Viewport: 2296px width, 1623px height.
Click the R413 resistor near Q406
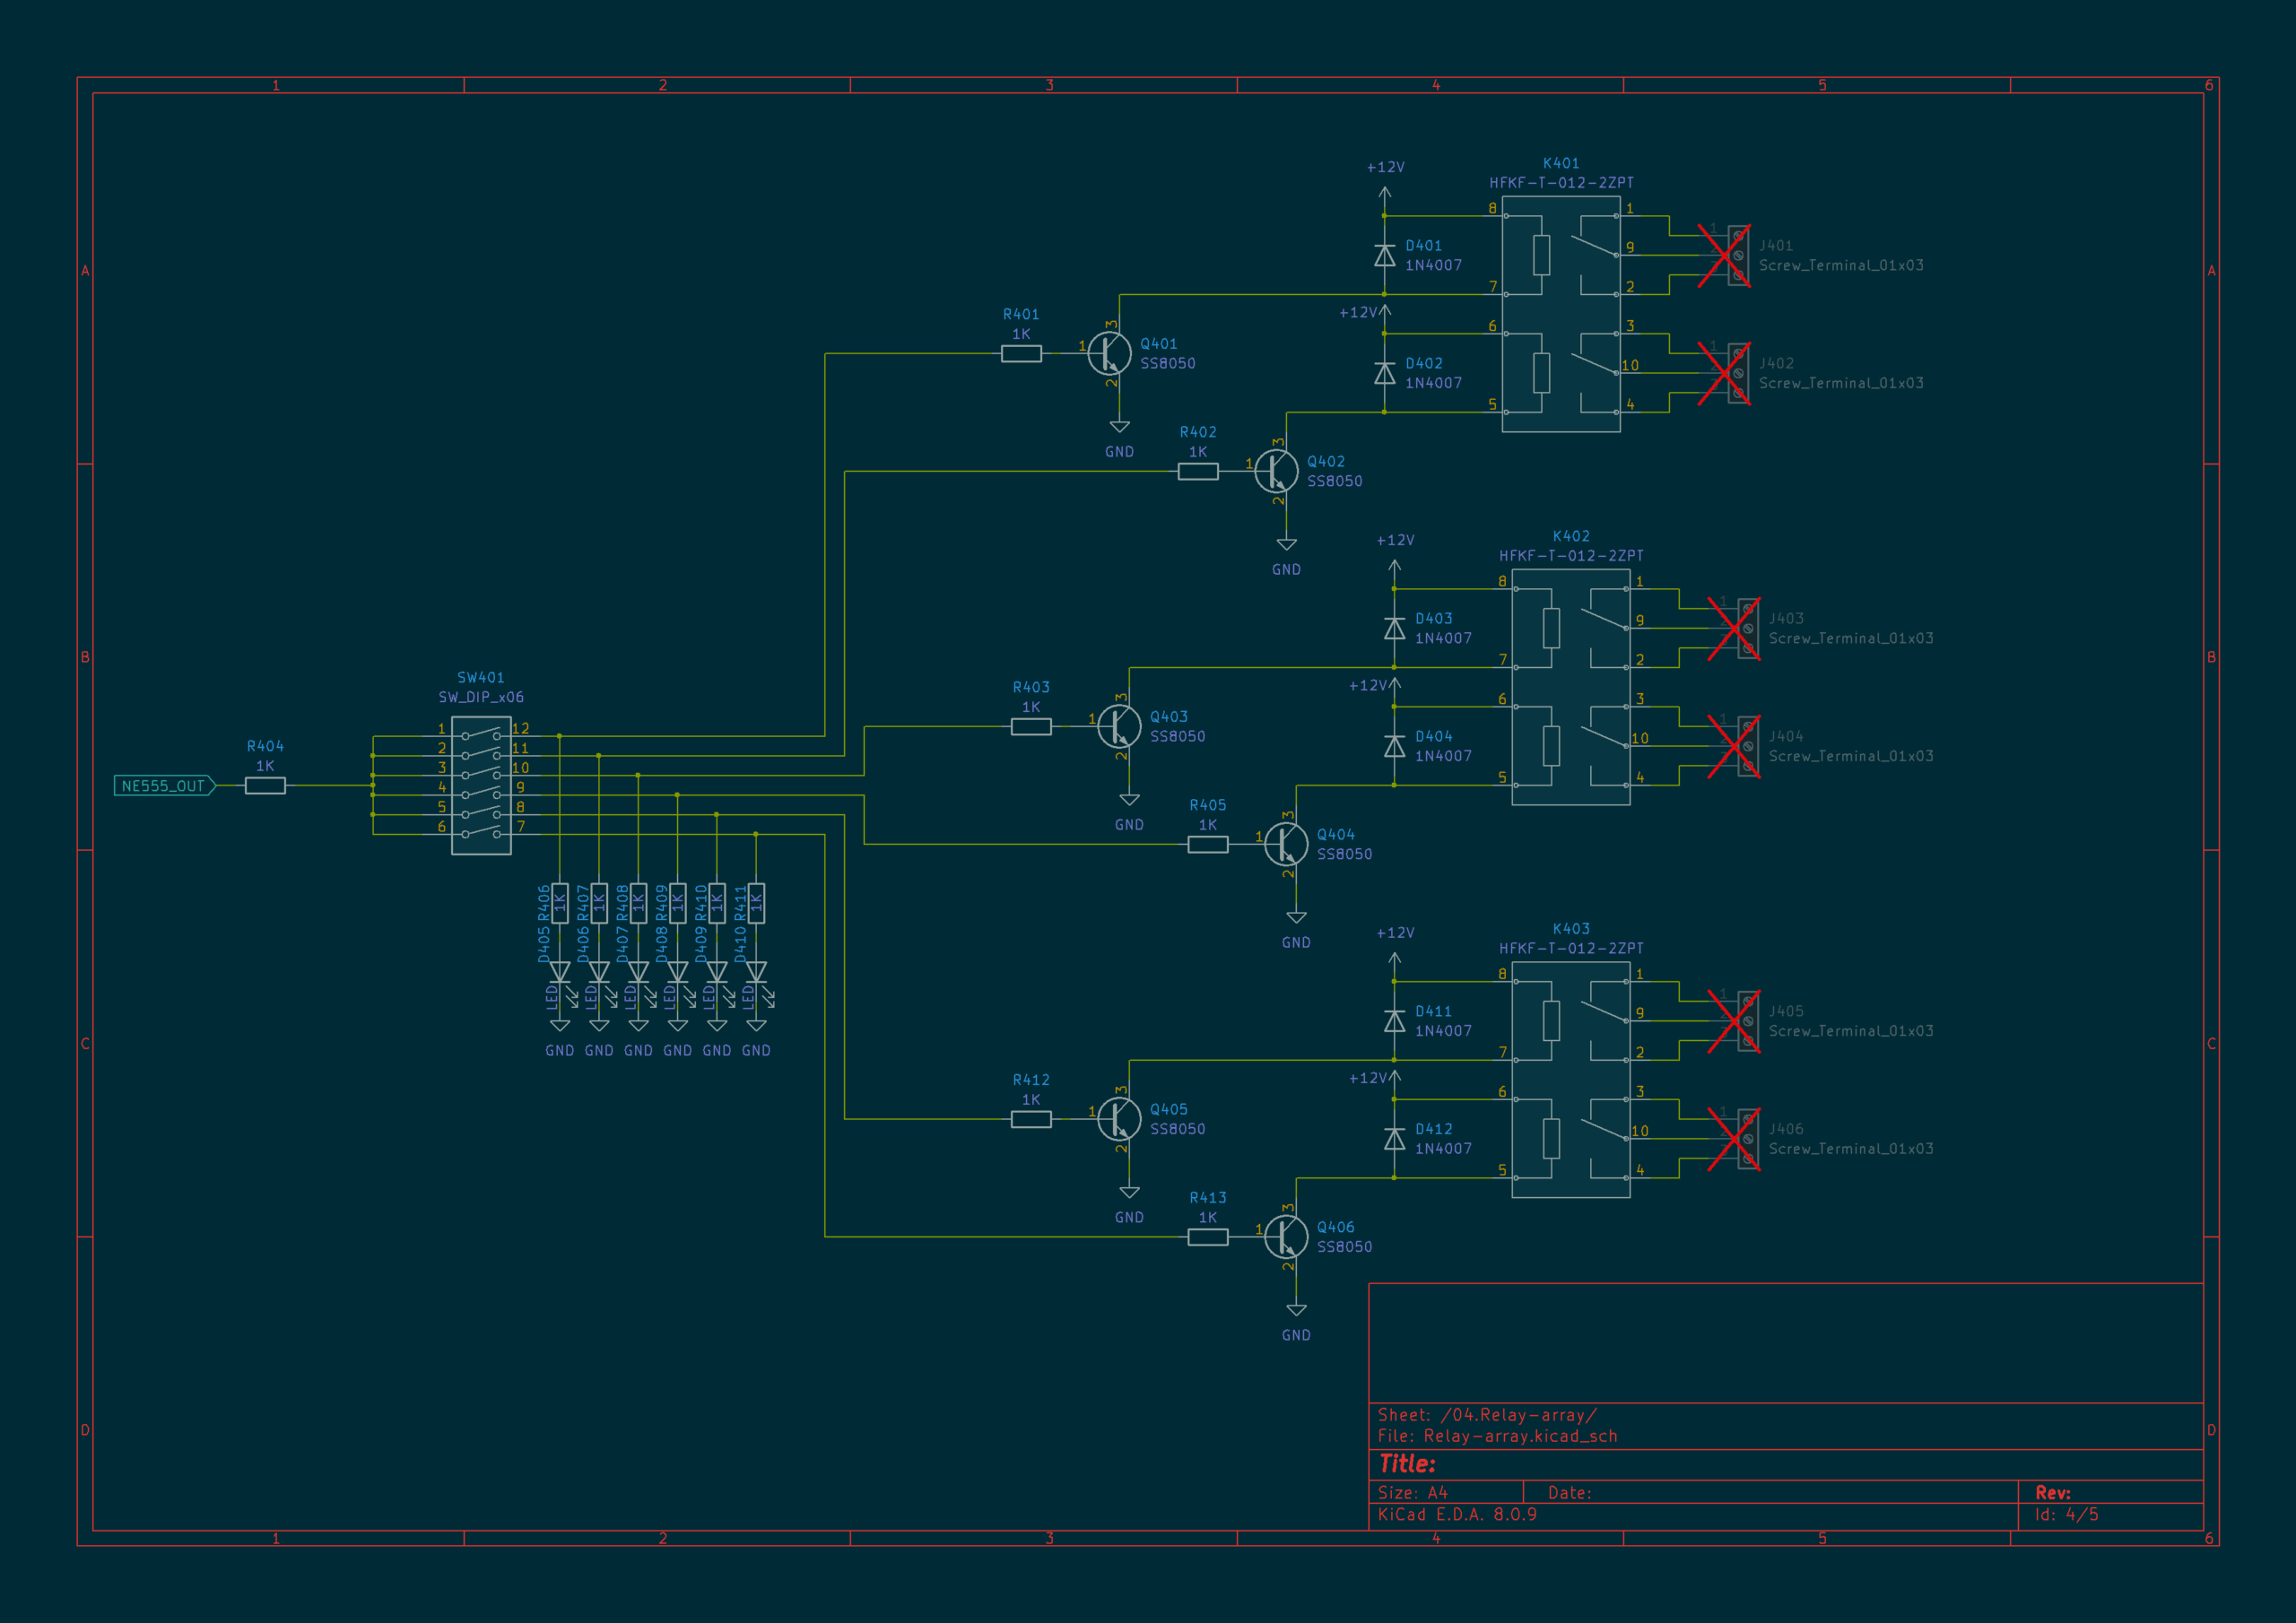(x=1208, y=1237)
